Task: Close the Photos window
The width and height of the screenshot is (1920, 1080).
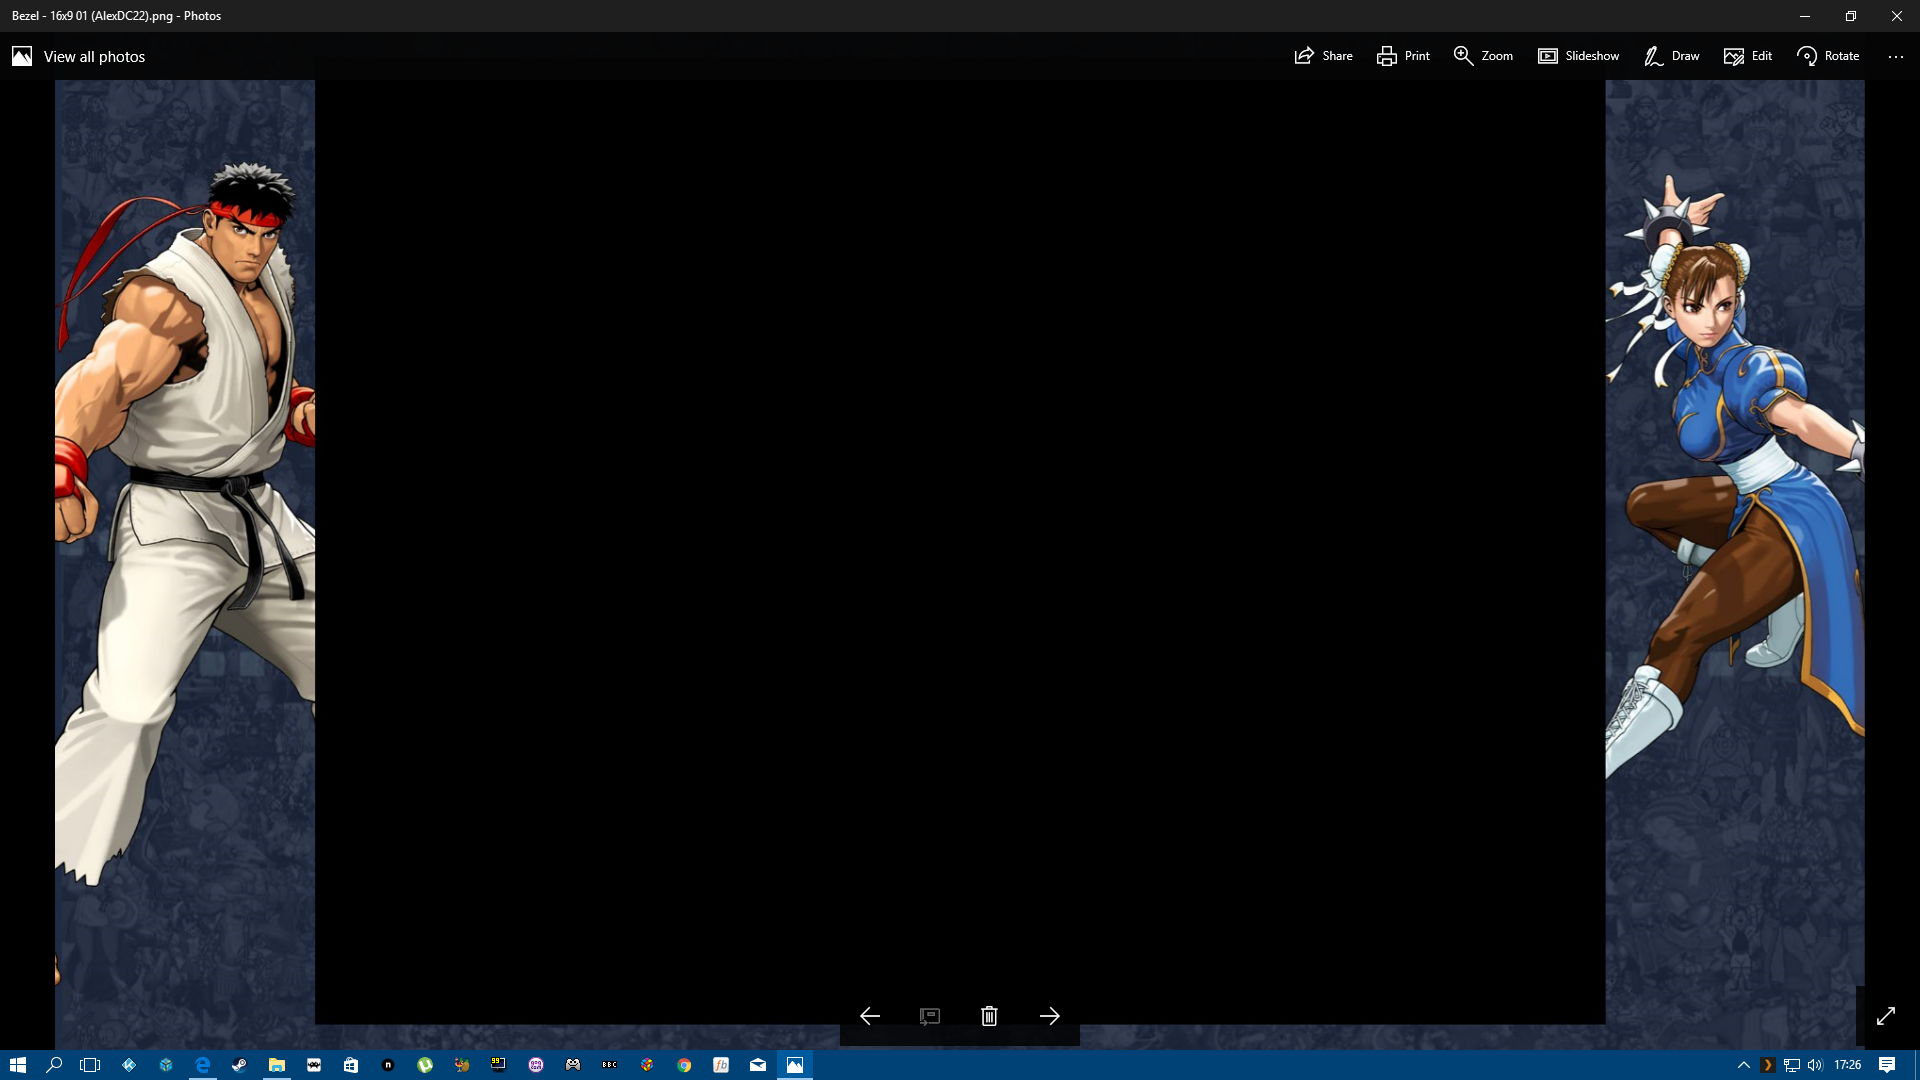Action: click(1897, 16)
